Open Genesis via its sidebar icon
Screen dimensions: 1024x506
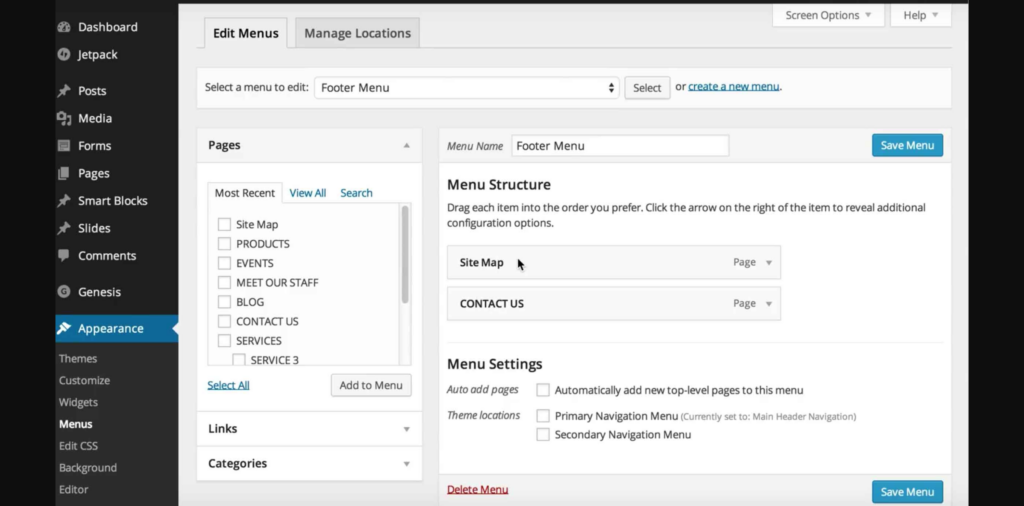[64, 292]
